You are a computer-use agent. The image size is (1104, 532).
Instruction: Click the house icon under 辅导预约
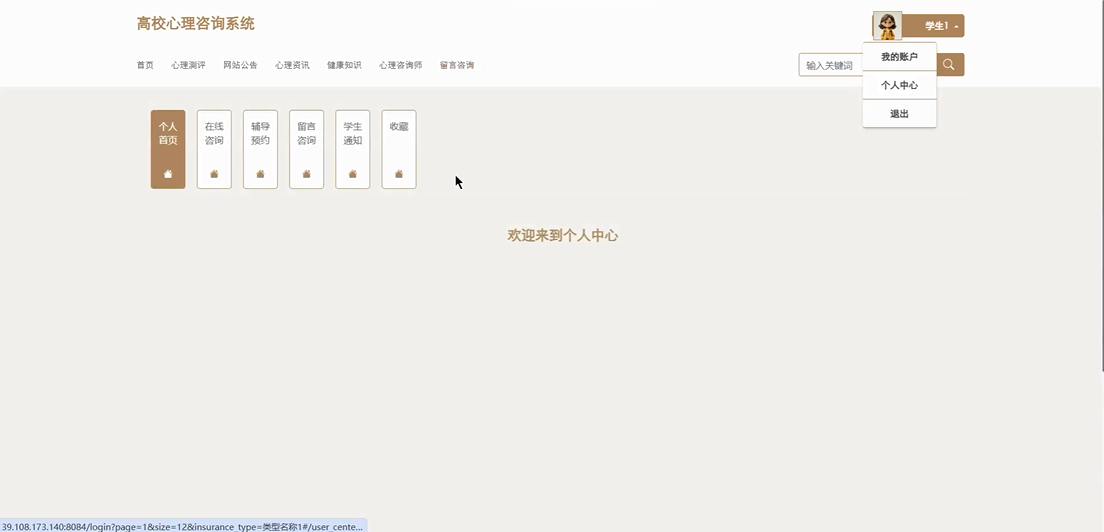pyautogui.click(x=260, y=174)
